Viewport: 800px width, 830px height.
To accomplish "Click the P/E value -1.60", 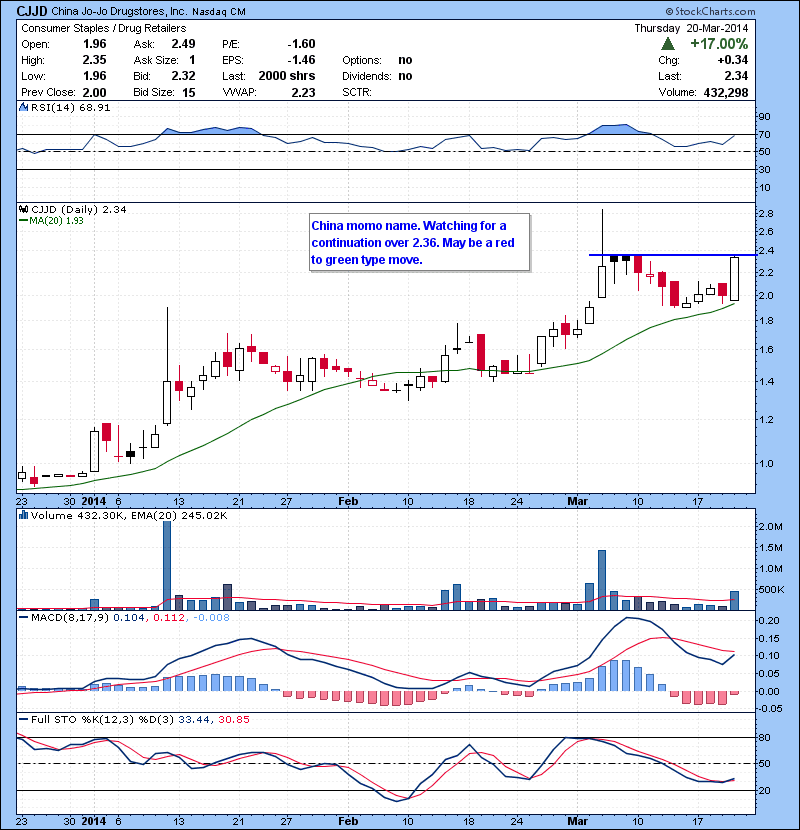I will [301, 44].
